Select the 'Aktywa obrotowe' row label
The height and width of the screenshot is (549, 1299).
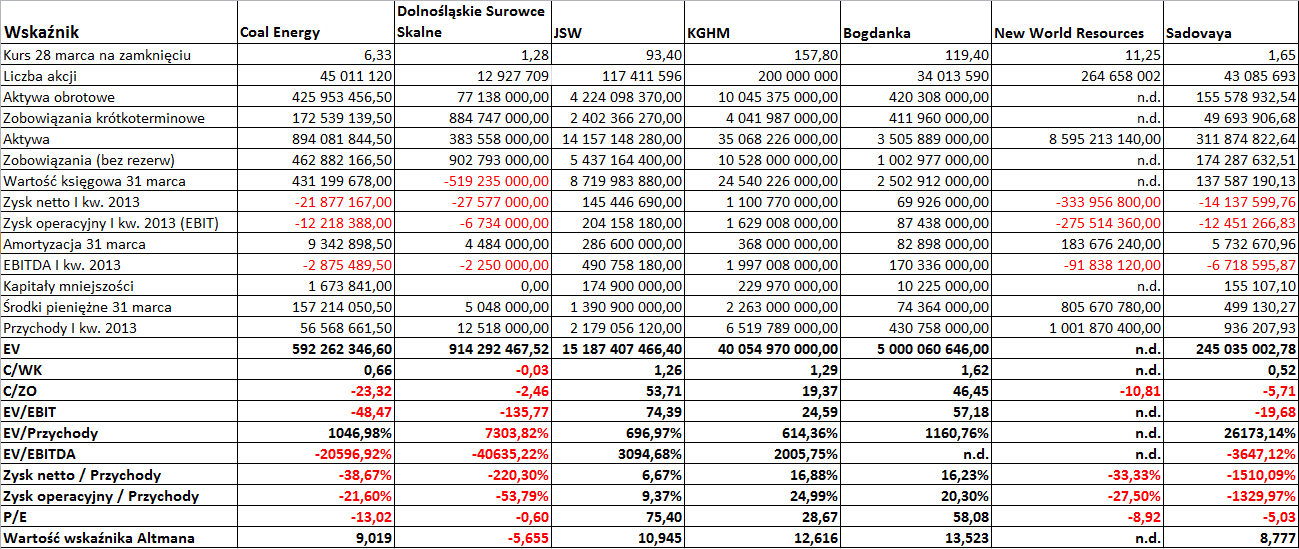coord(59,97)
